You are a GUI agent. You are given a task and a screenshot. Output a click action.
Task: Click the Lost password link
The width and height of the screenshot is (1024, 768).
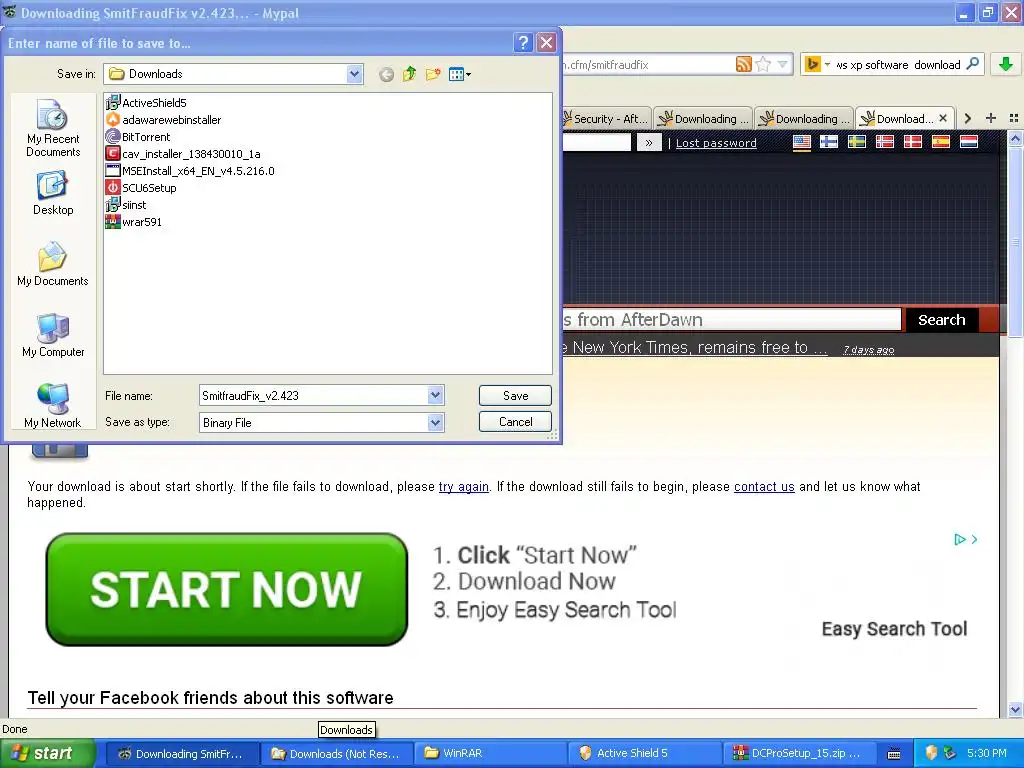point(716,143)
